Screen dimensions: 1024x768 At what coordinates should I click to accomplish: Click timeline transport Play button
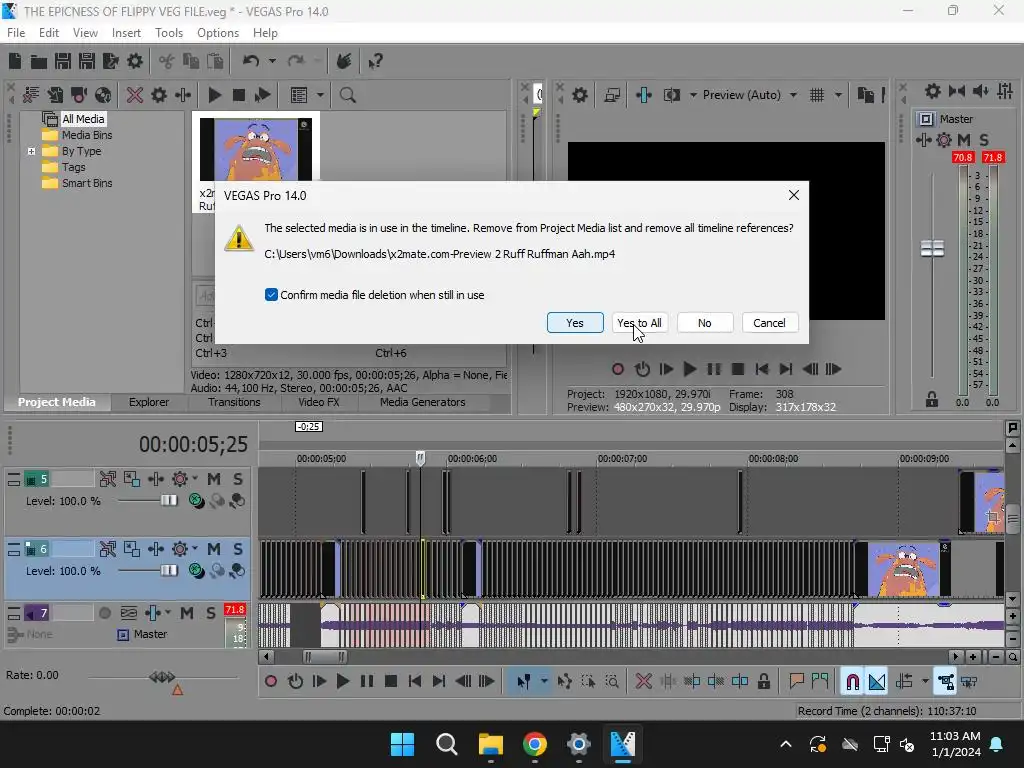tap(342, 682)
